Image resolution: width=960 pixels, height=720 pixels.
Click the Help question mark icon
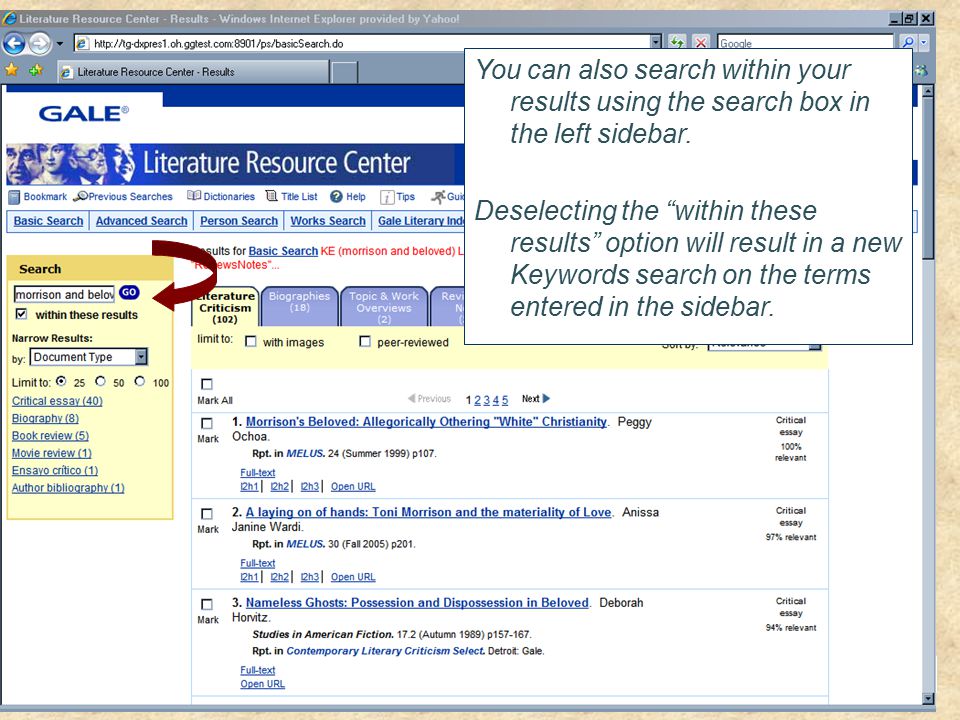[x=336, y=197]
